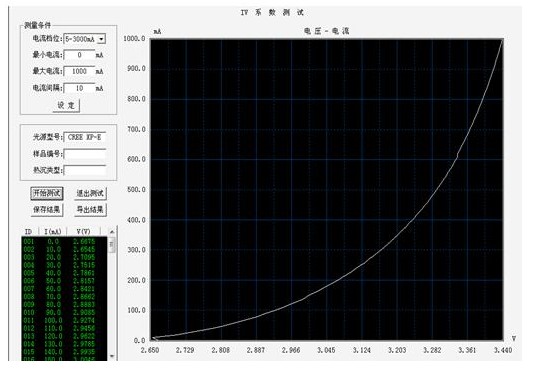Click the V(V) column header

pos(83,231)
